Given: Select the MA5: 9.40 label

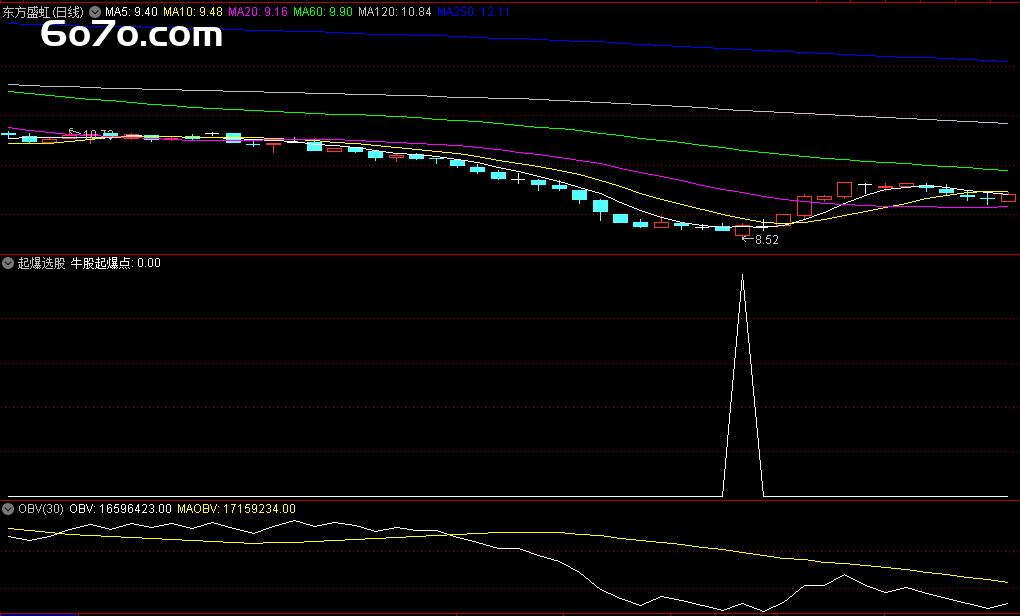Looking at the screenshot, I should click(x=131, y=11).
